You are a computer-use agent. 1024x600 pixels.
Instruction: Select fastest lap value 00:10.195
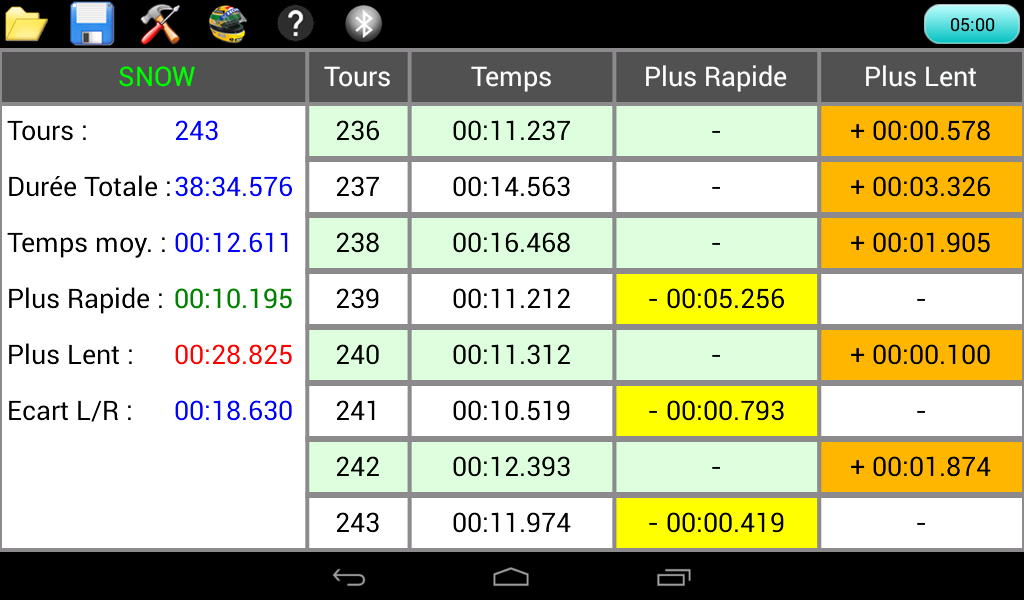233,299
